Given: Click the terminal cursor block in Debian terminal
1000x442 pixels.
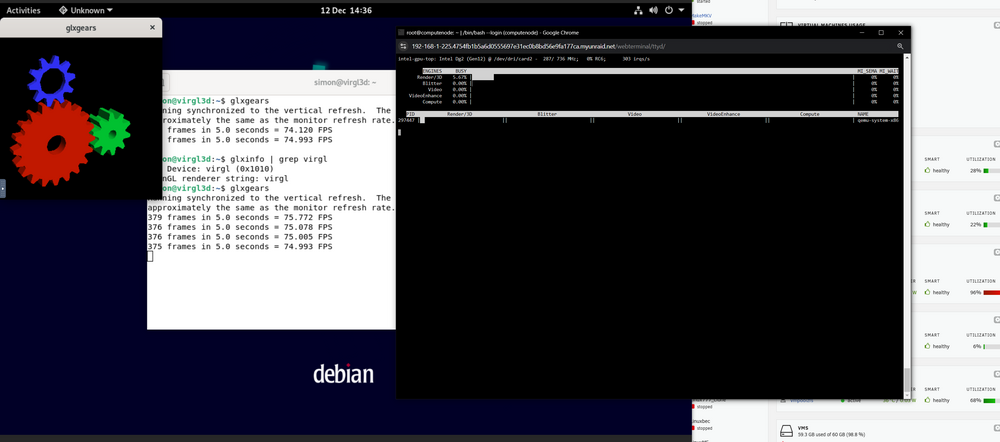Looking at the screenshot, I should coord(150,256).
